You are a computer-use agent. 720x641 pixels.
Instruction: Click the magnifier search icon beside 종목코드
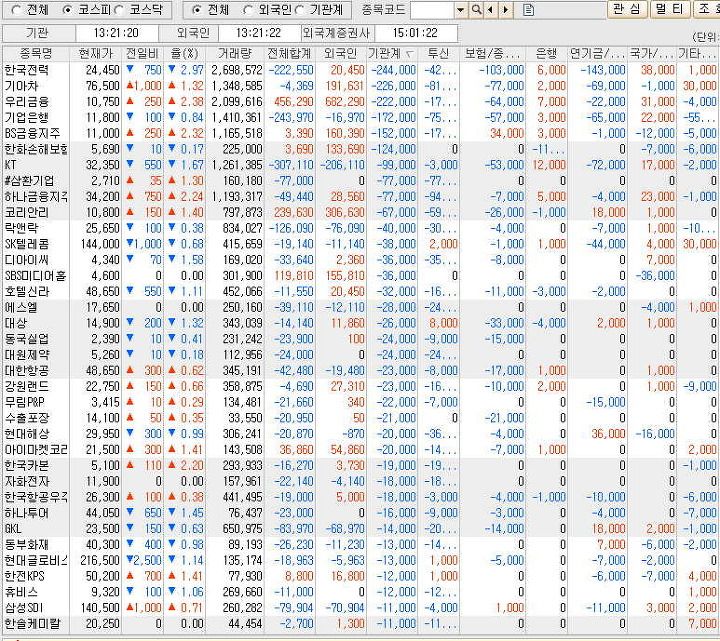pyautogui.click(x=477, y=10)
